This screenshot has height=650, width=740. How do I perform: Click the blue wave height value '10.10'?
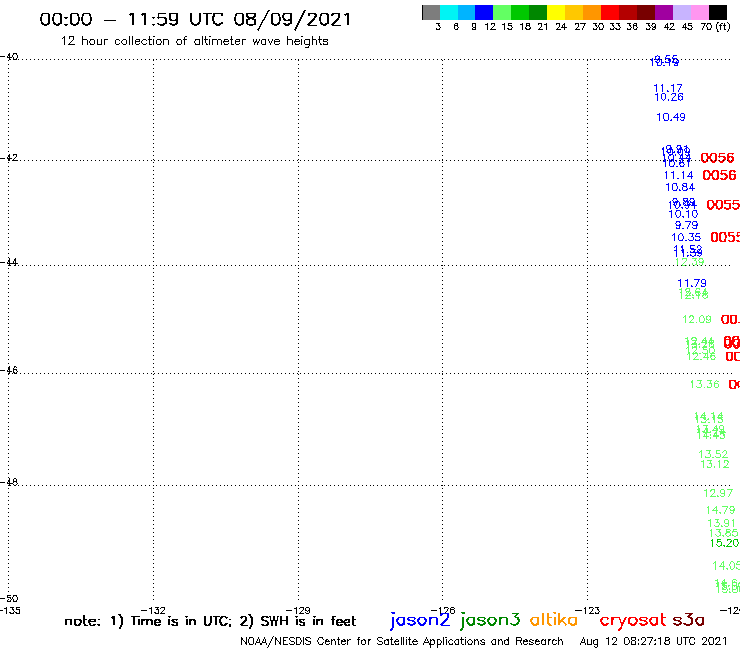683,214
